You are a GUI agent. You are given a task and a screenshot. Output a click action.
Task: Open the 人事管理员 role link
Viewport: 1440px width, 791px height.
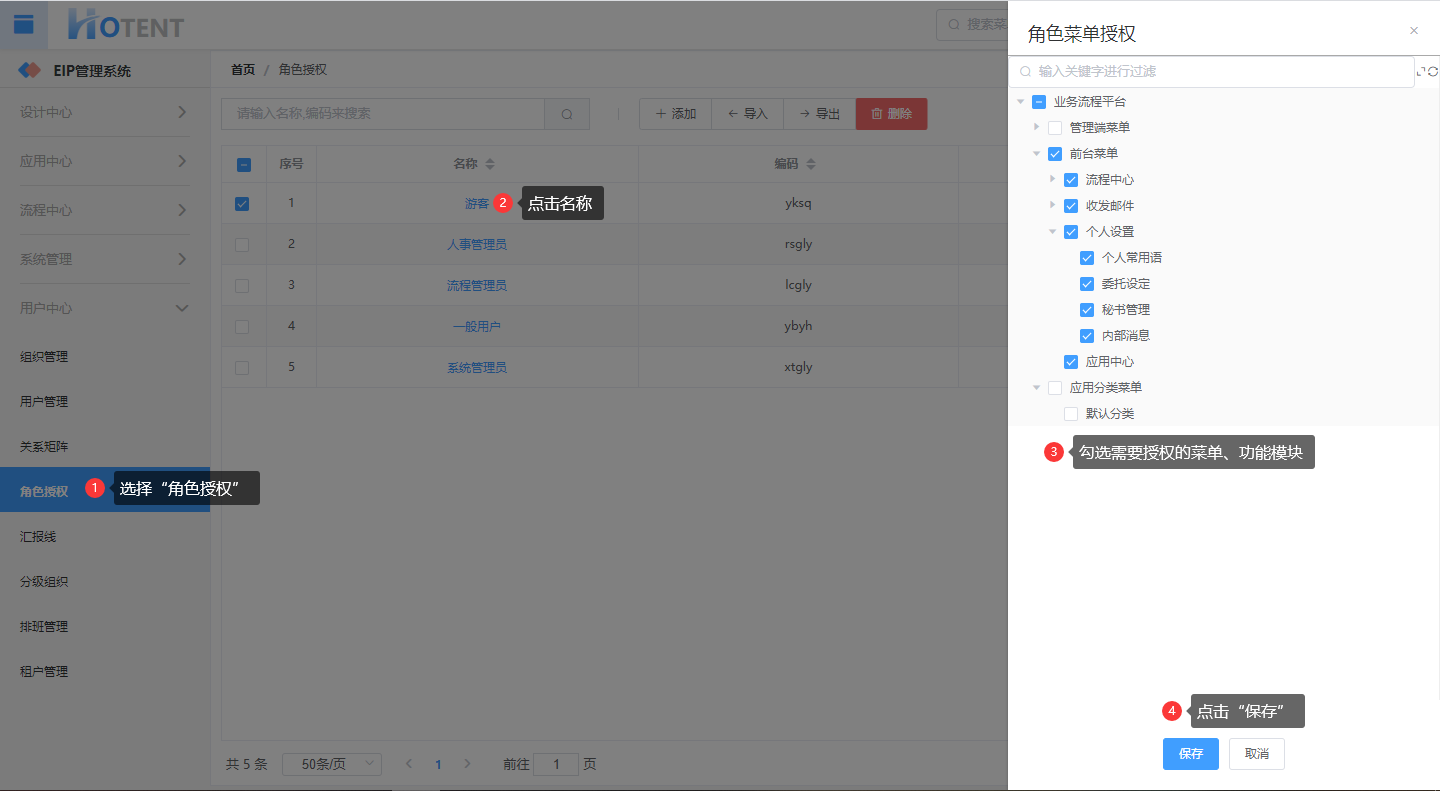point(476,244)
